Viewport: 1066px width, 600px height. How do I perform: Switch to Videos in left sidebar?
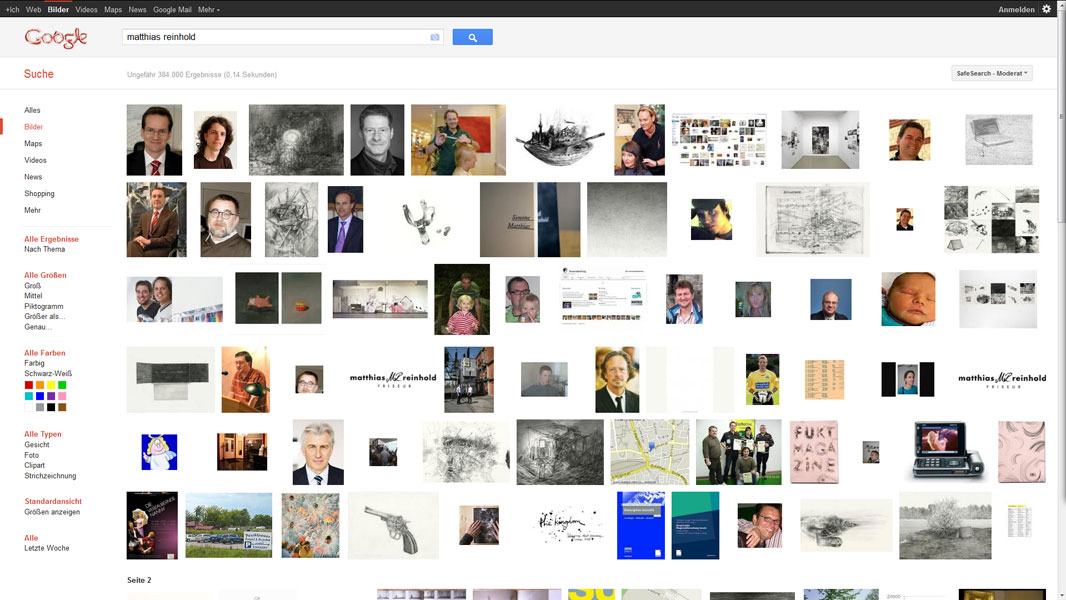35,160
